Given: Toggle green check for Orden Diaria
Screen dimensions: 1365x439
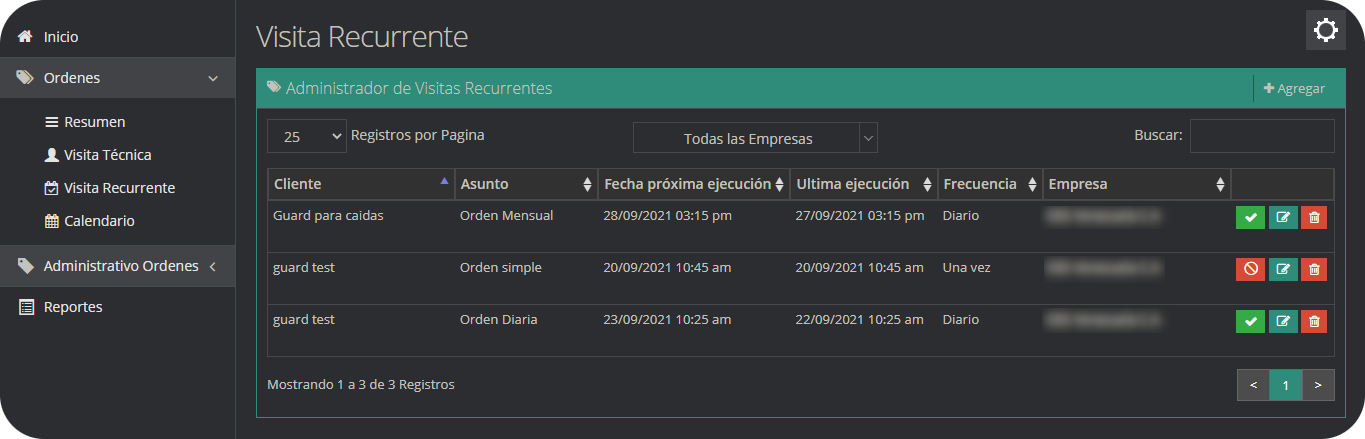Looking at the screenshot, I should [1250, 321].
